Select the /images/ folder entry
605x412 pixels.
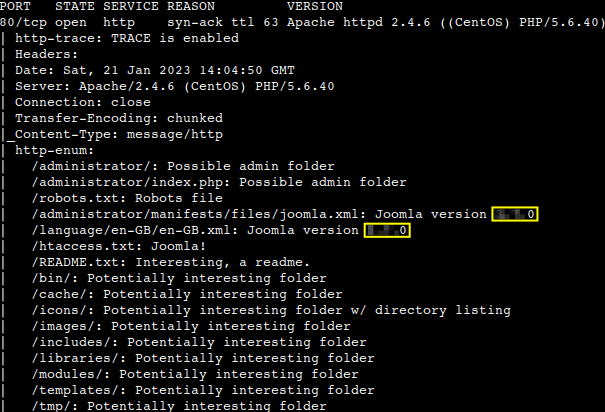click(x=191, y=326)
